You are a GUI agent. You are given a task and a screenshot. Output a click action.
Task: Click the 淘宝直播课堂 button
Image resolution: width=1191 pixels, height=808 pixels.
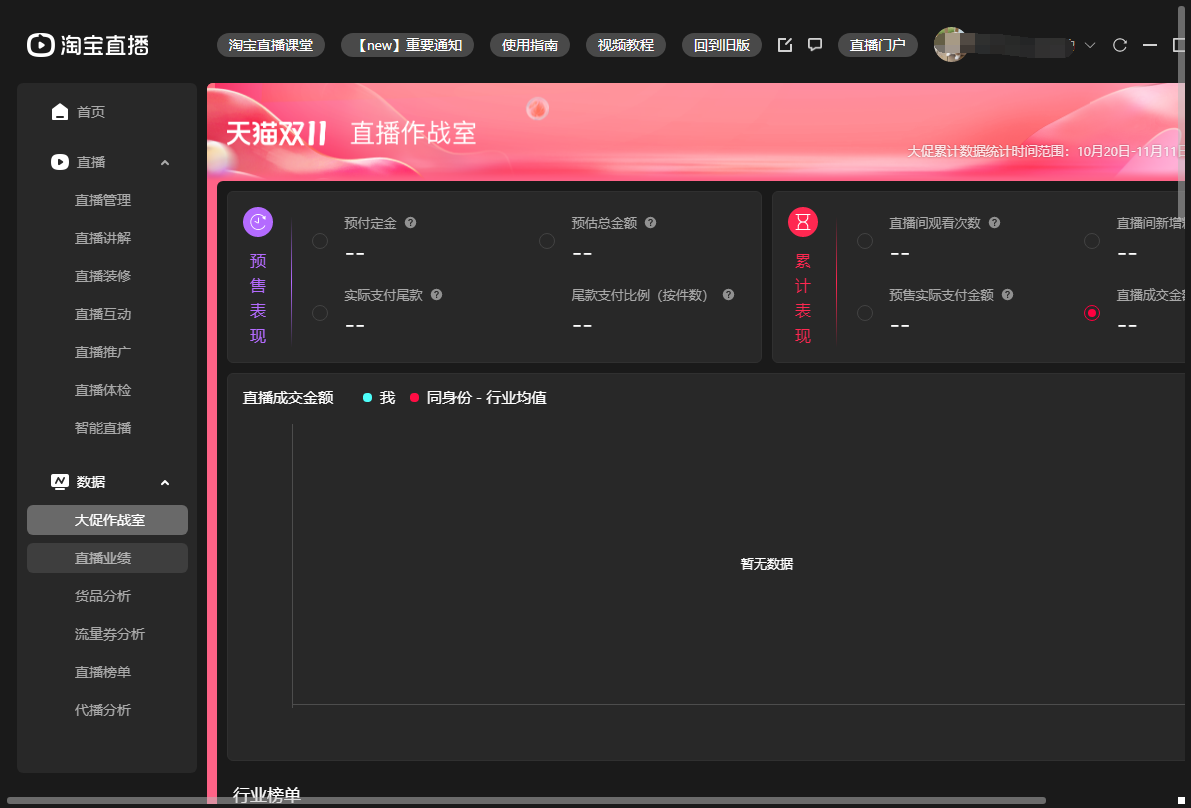(270, 45)
